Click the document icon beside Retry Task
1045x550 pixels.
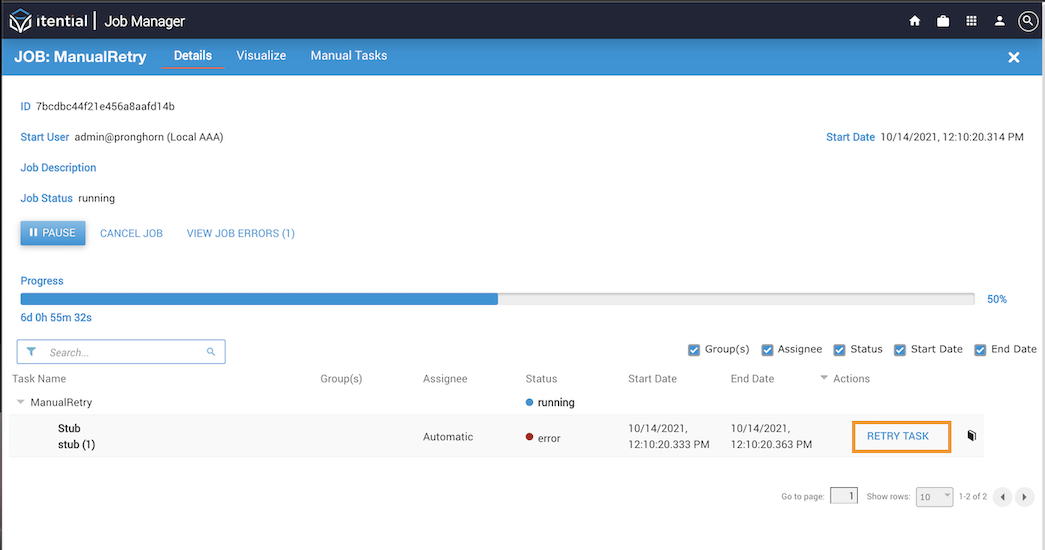pos(971,436)
